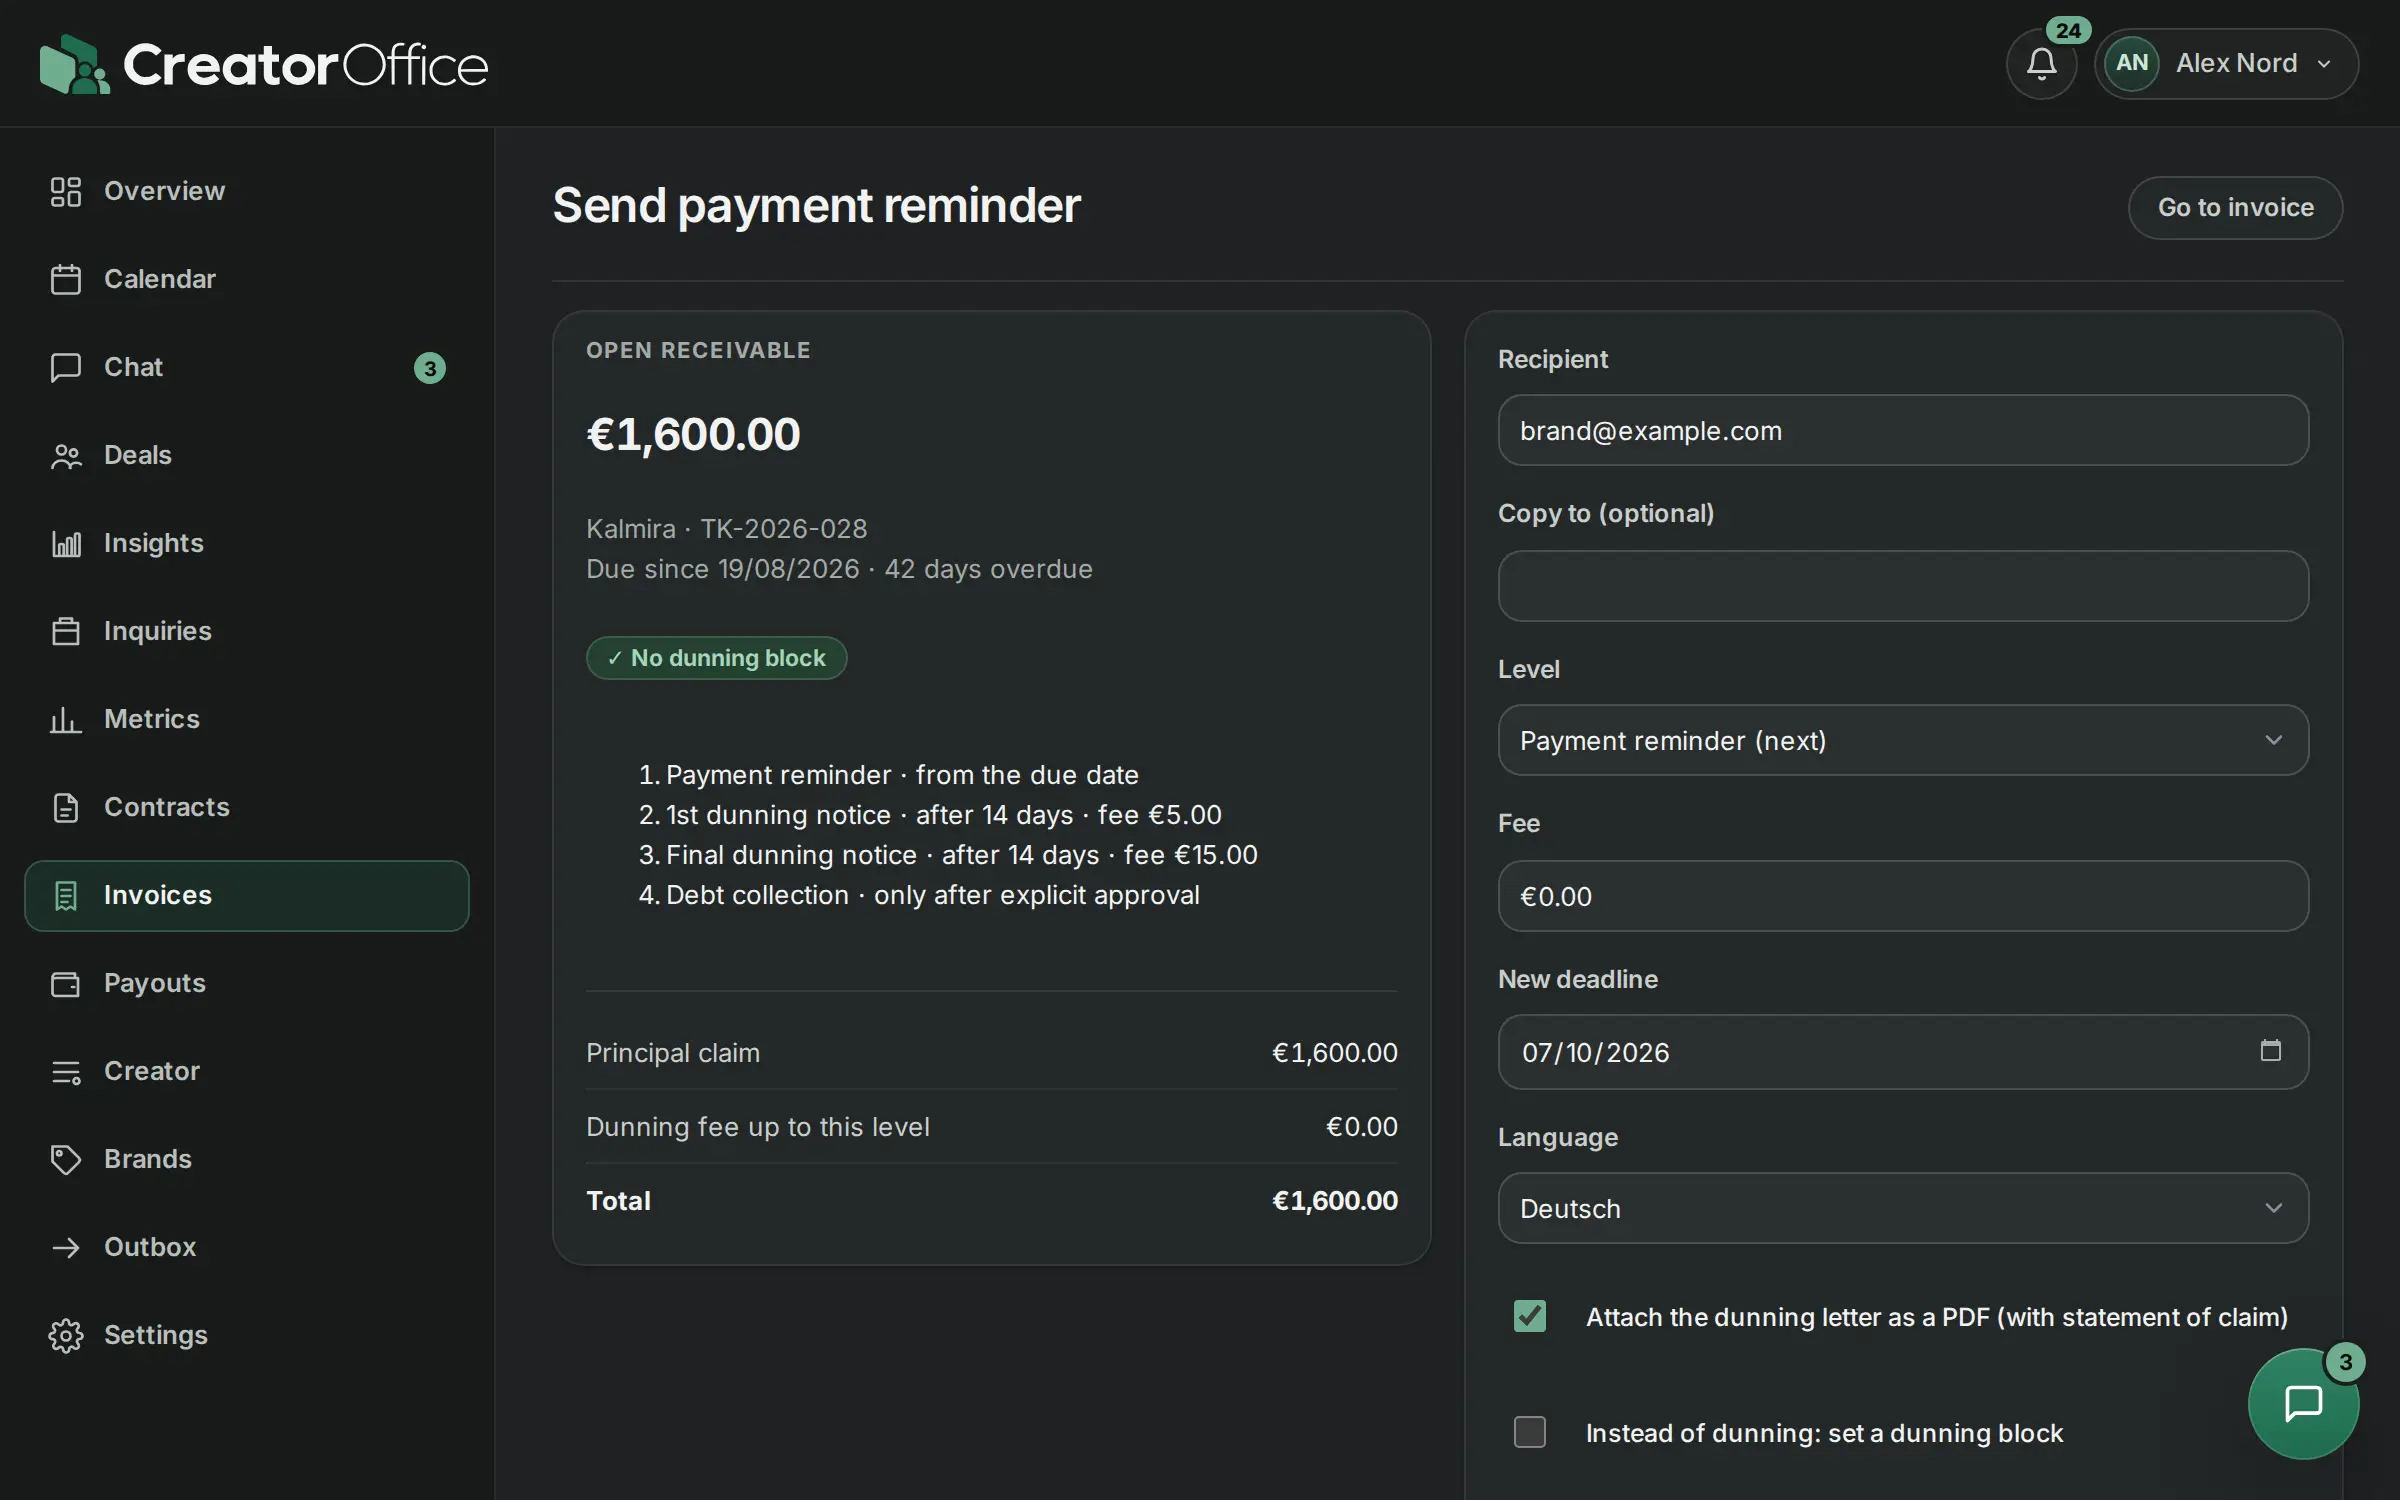Click the Outbox arrow icon

click(x=66, y=1248)
